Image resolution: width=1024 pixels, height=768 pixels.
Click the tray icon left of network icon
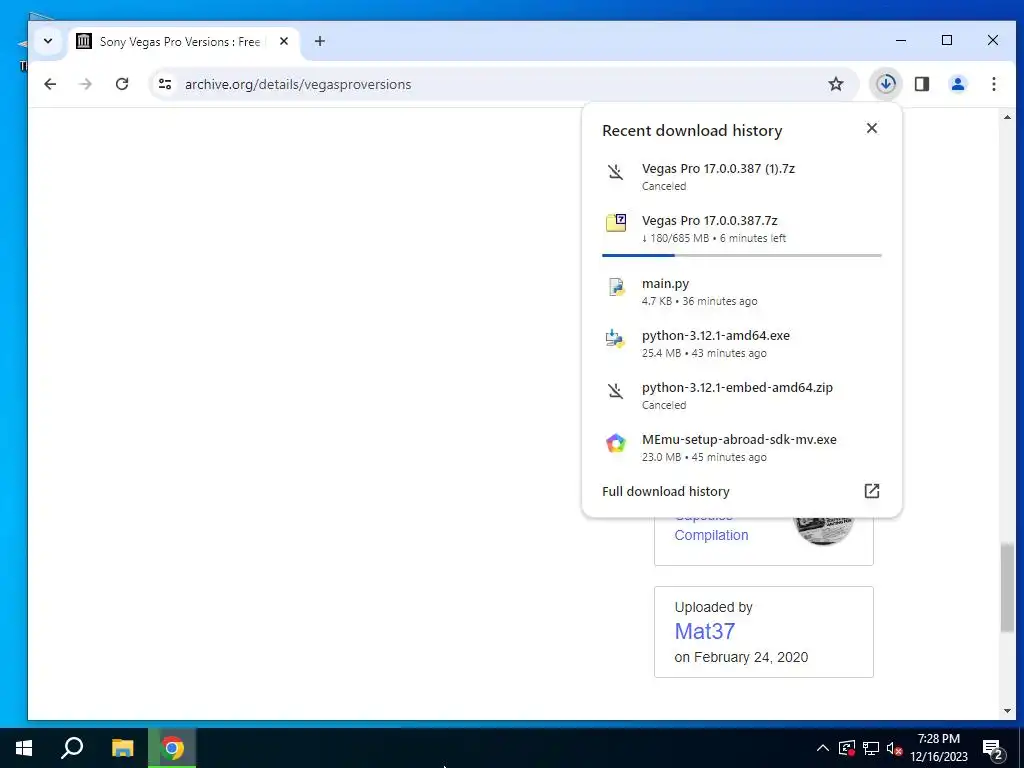[x=846, y=748]
